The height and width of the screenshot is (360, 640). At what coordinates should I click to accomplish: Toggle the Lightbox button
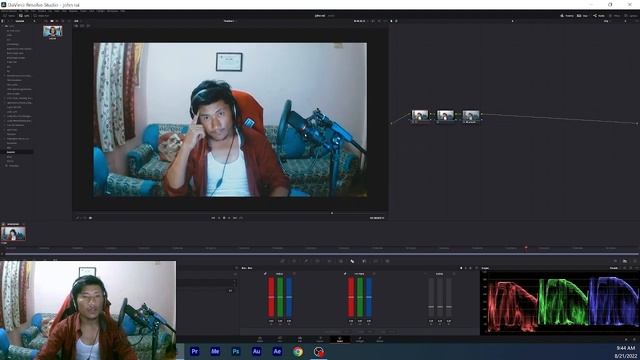631,16
